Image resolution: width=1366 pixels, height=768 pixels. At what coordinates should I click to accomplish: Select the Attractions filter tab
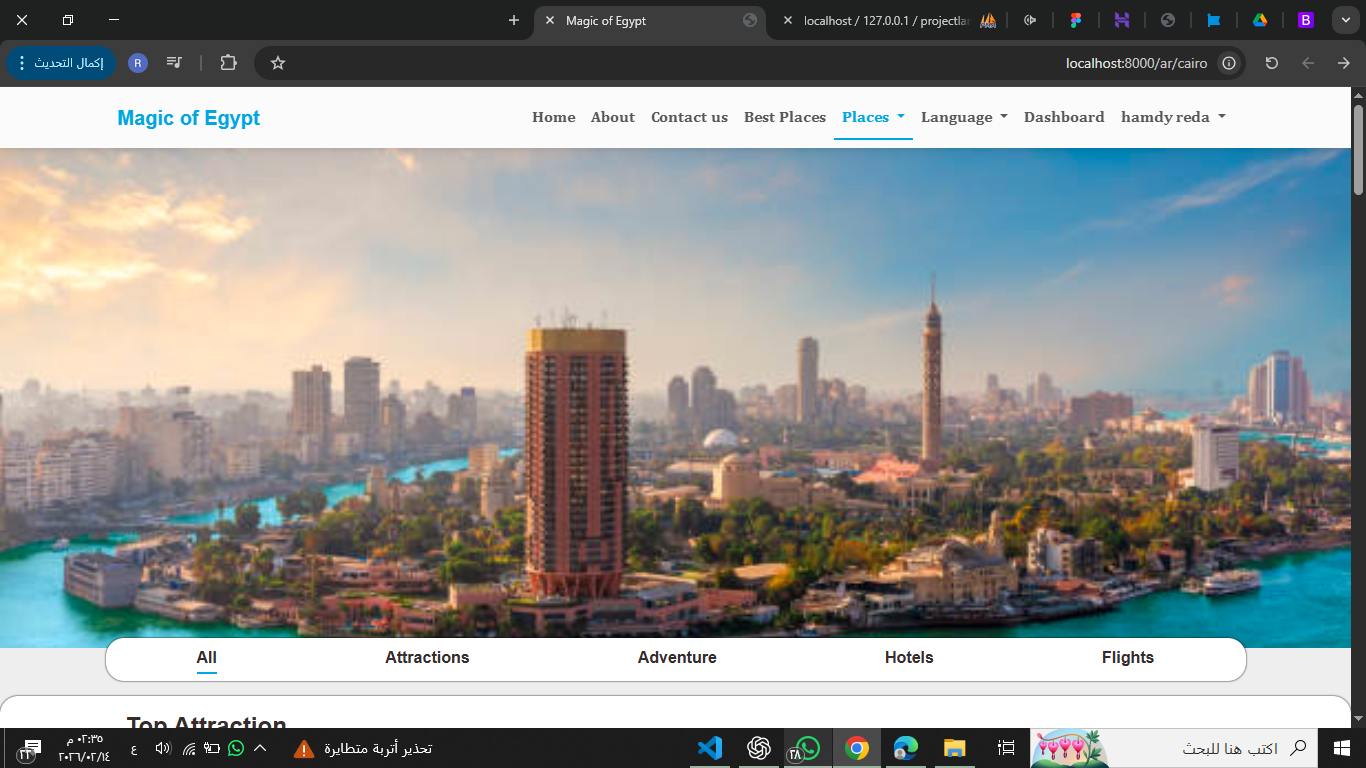427,658
